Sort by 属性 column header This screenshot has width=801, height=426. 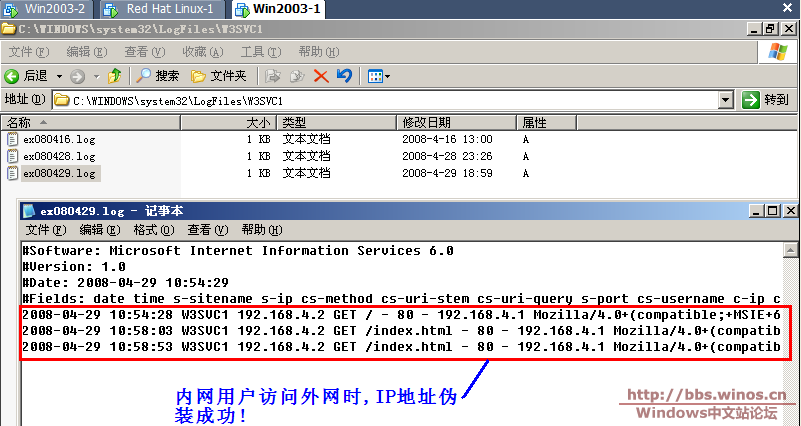pos(546,123)
